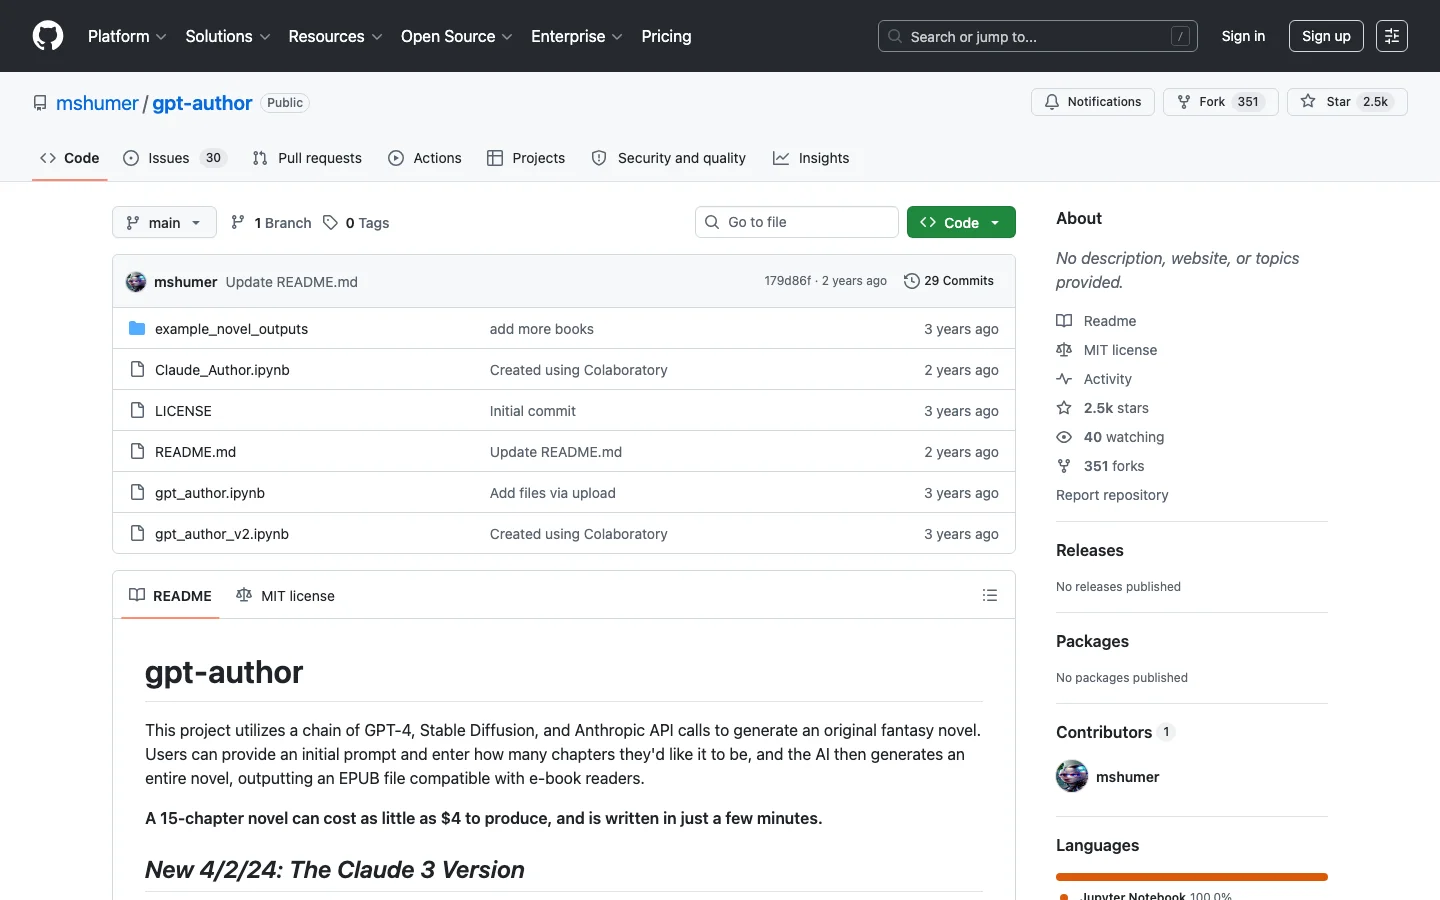Screen dimensions: 1440x900
Task: Open Readme link in About sidebar
Action: click(1096, 321)
